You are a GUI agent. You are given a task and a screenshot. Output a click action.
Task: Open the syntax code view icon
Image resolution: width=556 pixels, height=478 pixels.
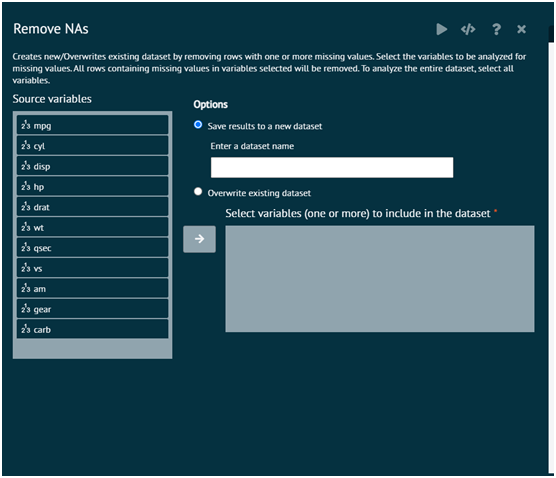(x=468, y=29)
